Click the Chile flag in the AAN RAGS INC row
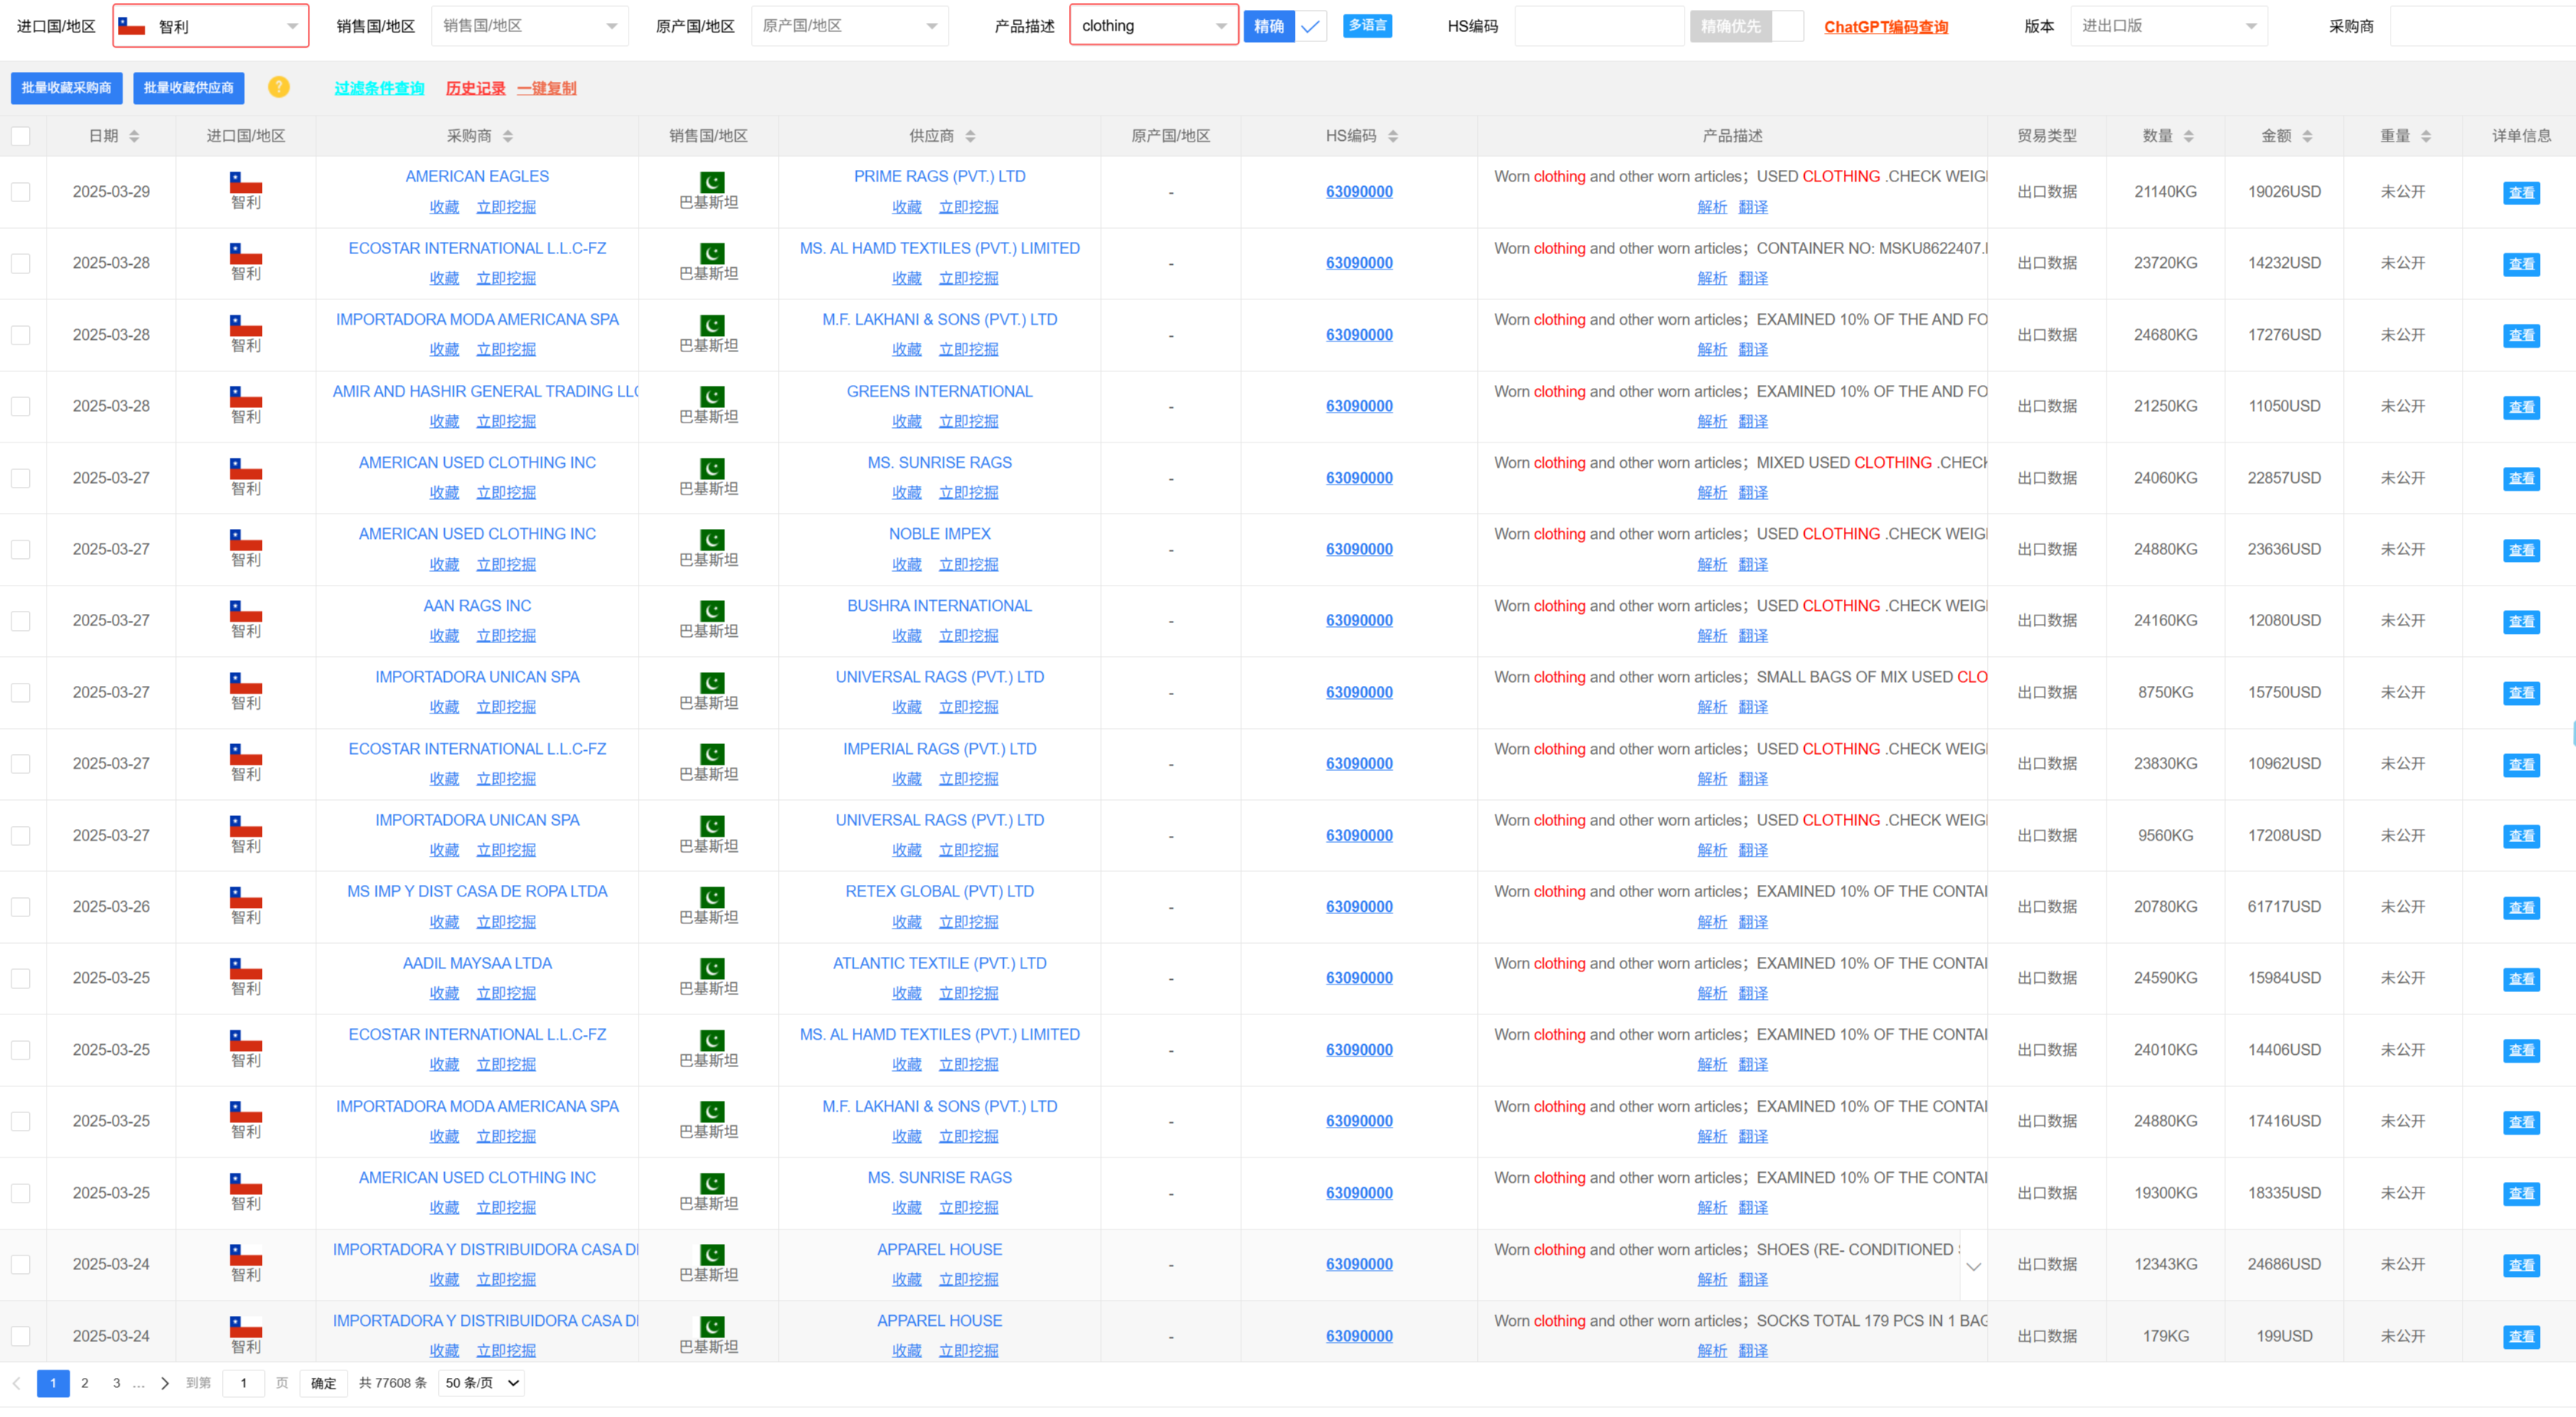The image size is (2576, 1417). (x=246, y=611)
